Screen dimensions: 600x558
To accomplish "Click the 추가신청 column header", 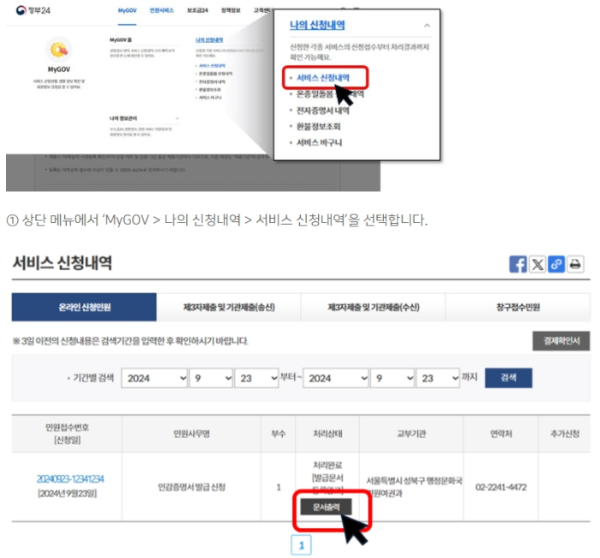I will click(x=565, y=434).
